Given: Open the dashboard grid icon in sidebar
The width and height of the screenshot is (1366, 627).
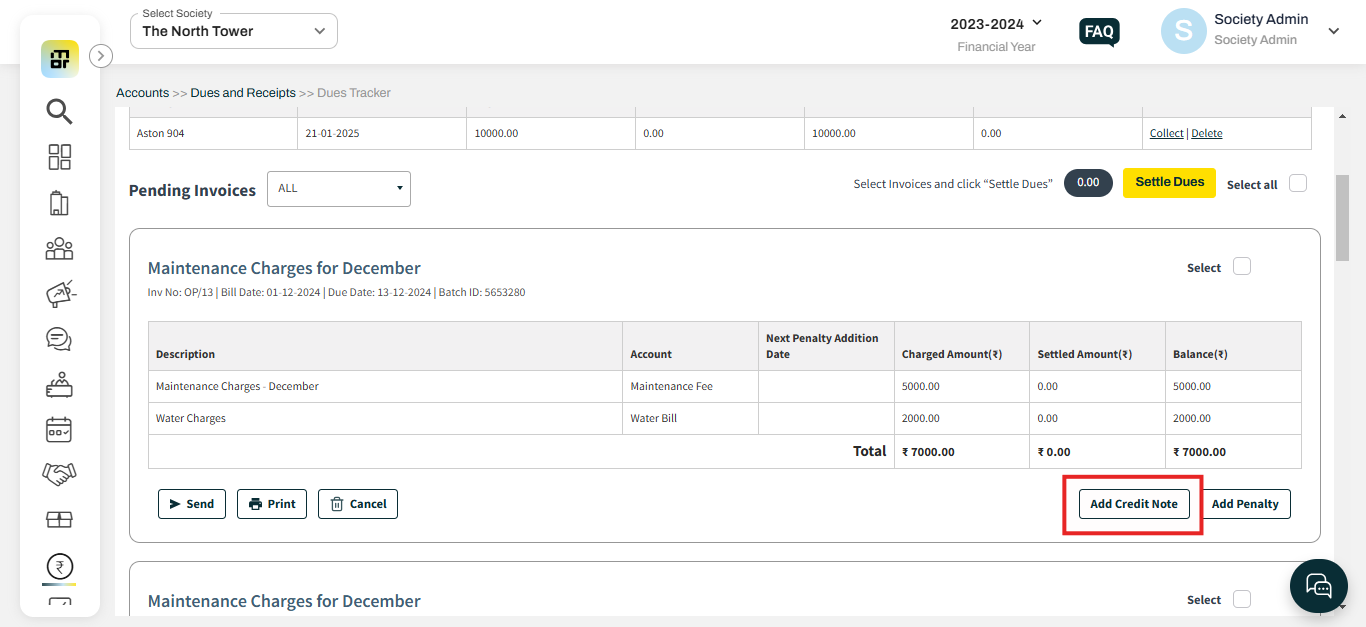Looking at the screenshot, I should [59, 157].
